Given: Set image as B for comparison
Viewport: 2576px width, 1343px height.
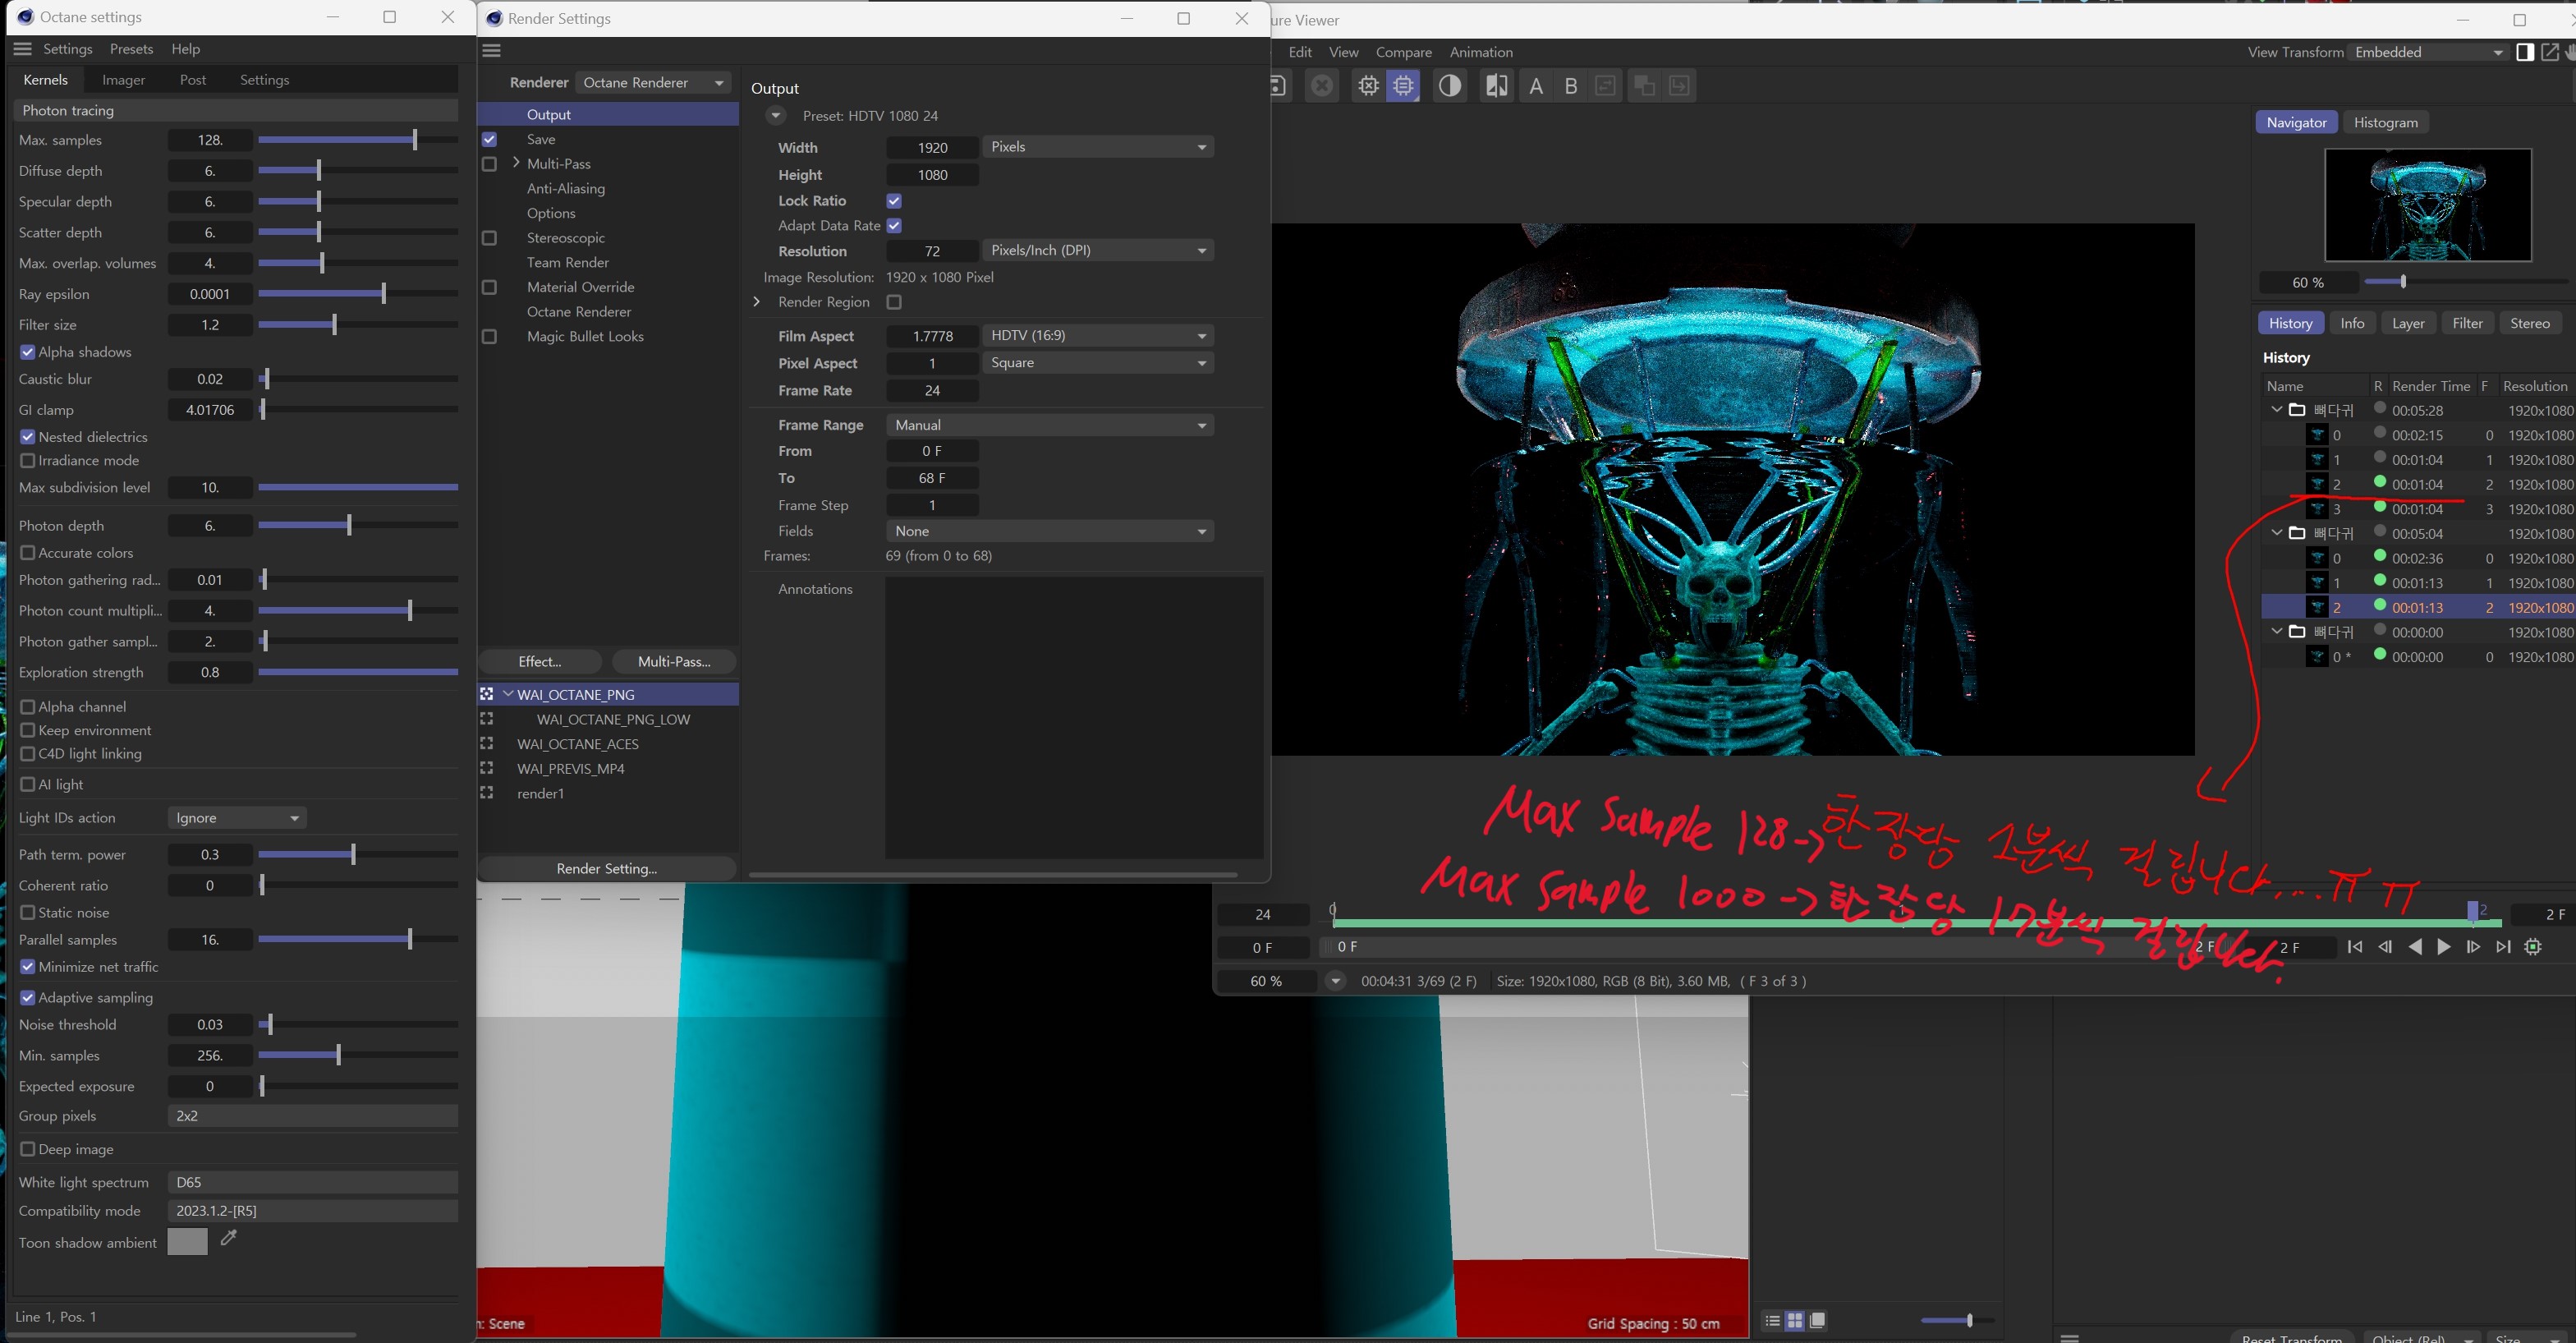Looking at the screenshot, I should click(1571, 86).
